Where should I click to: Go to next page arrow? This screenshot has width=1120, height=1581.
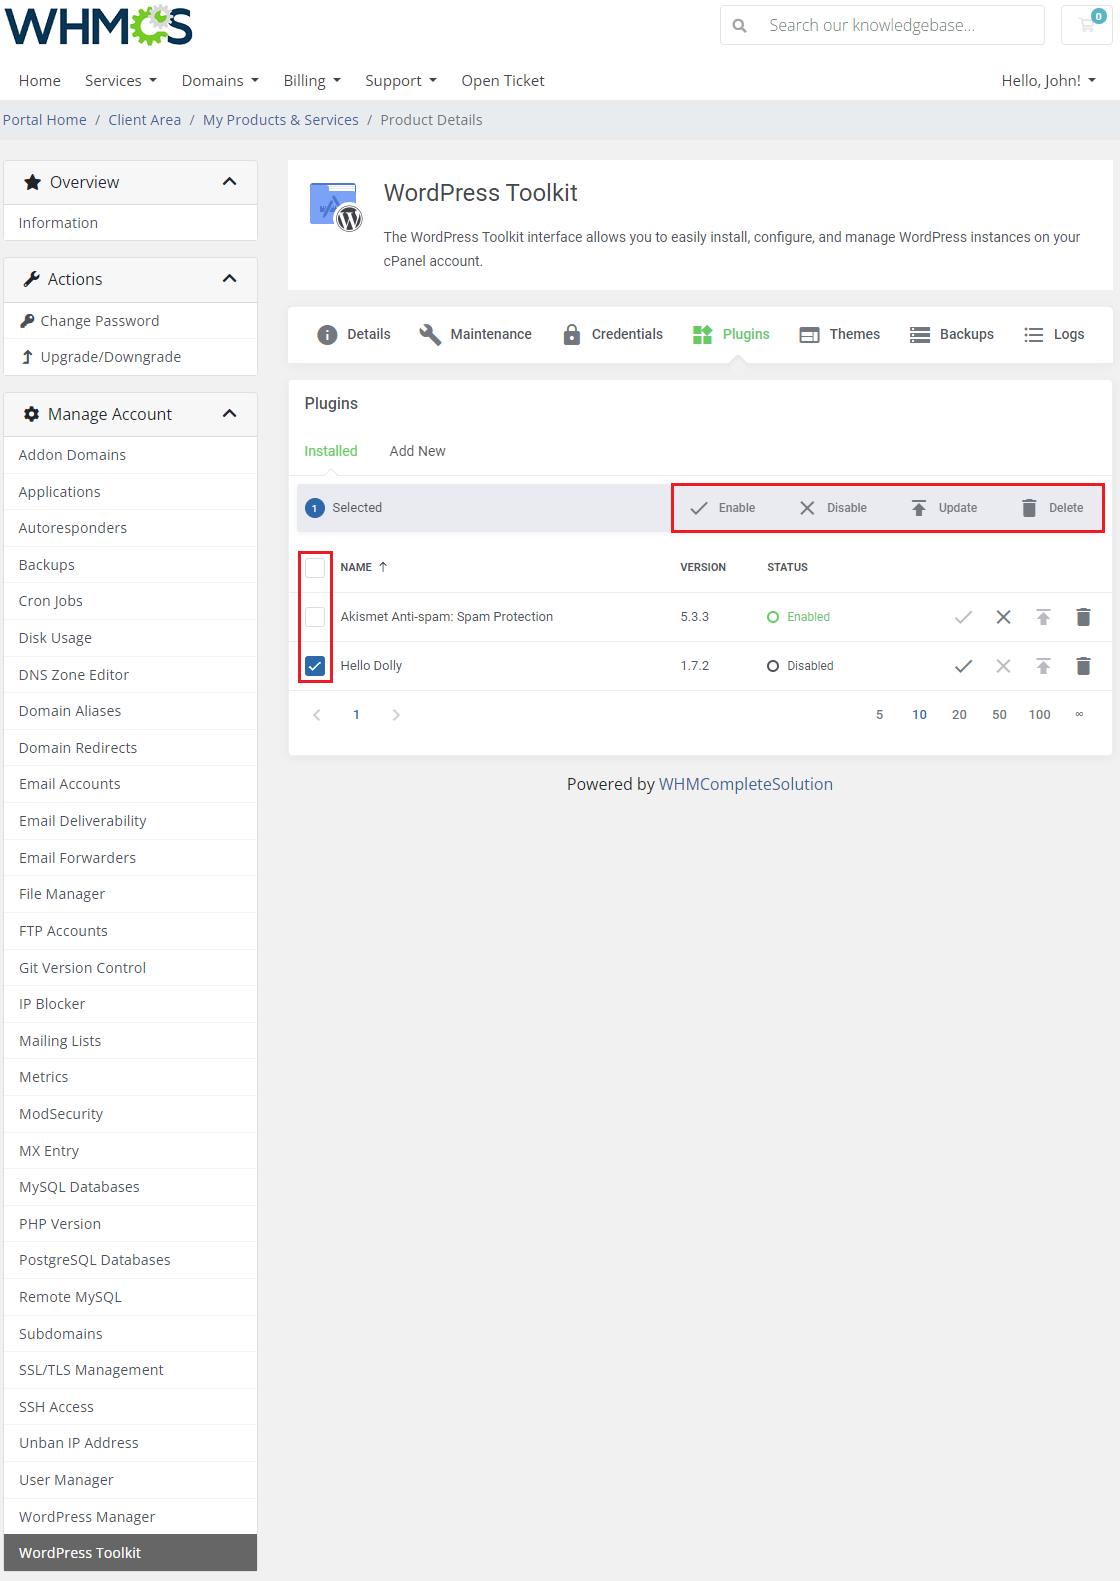(x=396, y=715)
